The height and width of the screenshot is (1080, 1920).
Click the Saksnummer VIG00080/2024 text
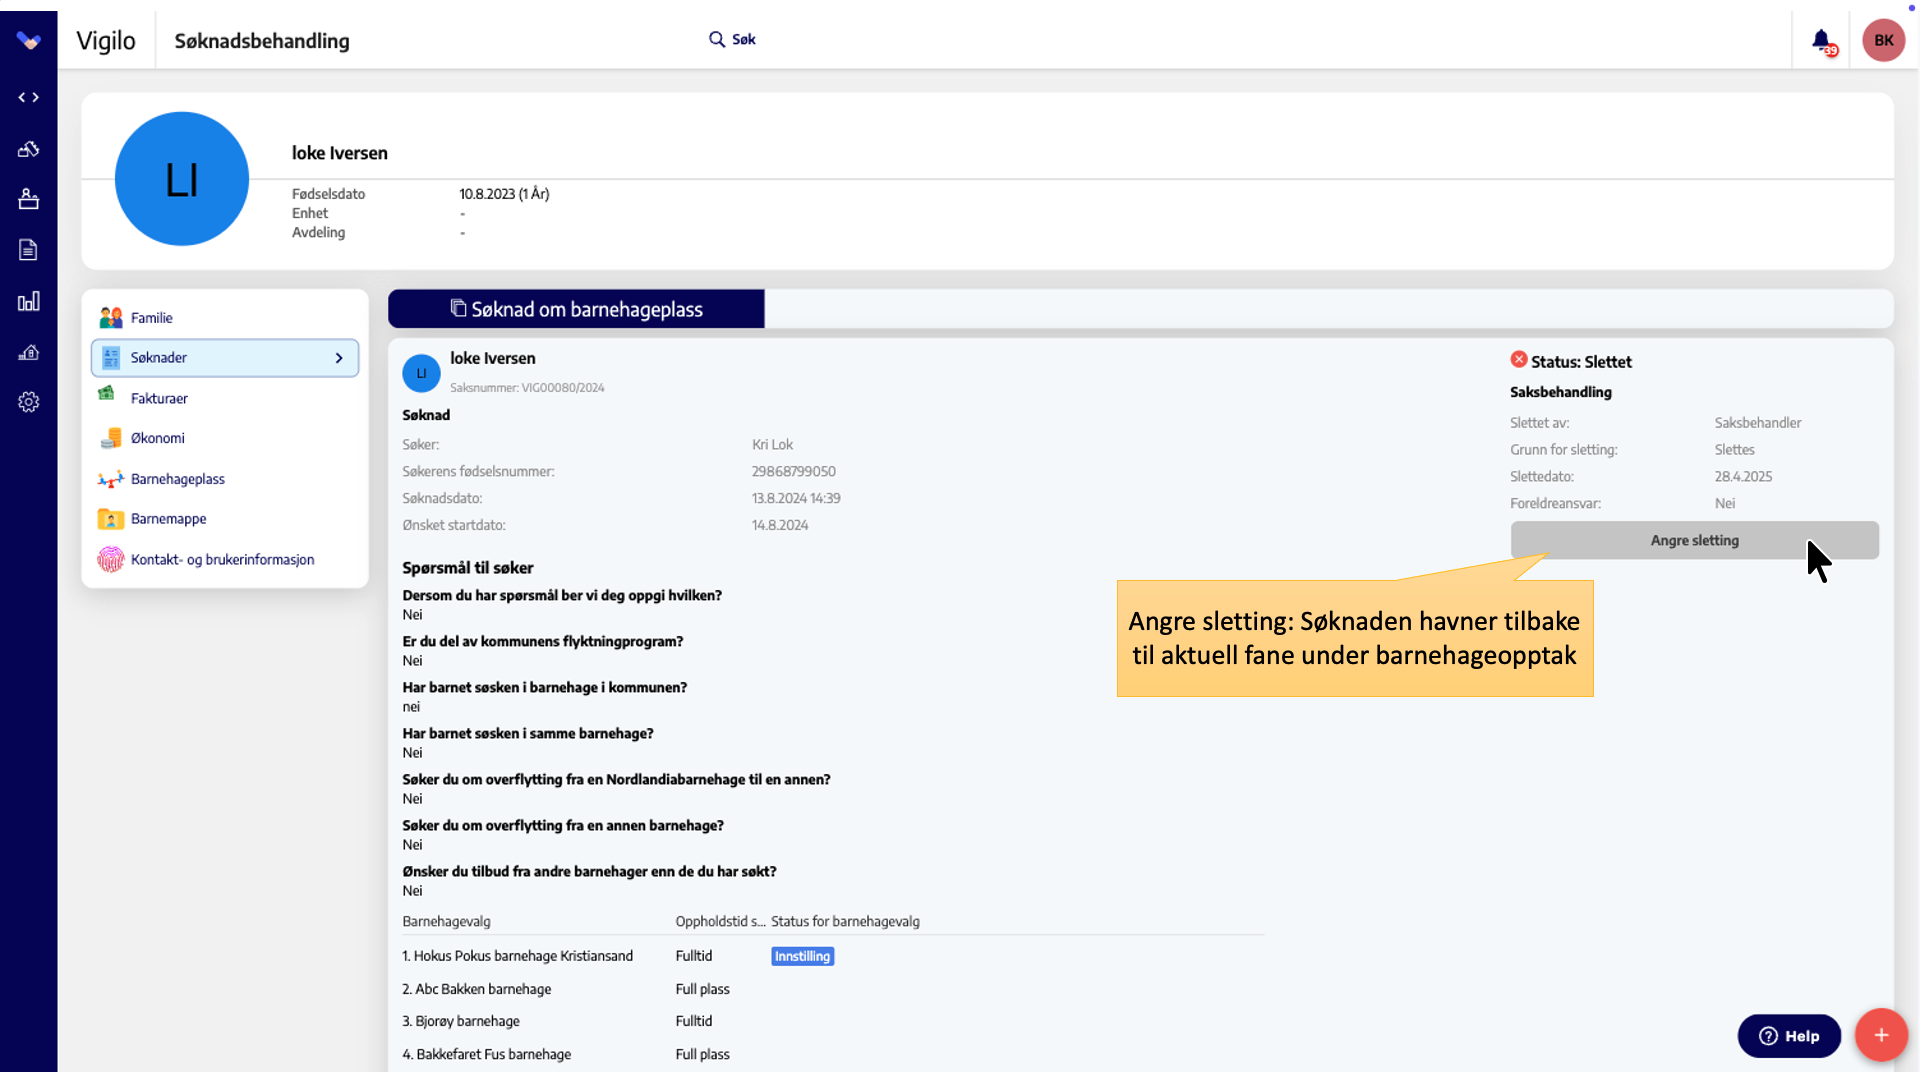pos(527,388)
